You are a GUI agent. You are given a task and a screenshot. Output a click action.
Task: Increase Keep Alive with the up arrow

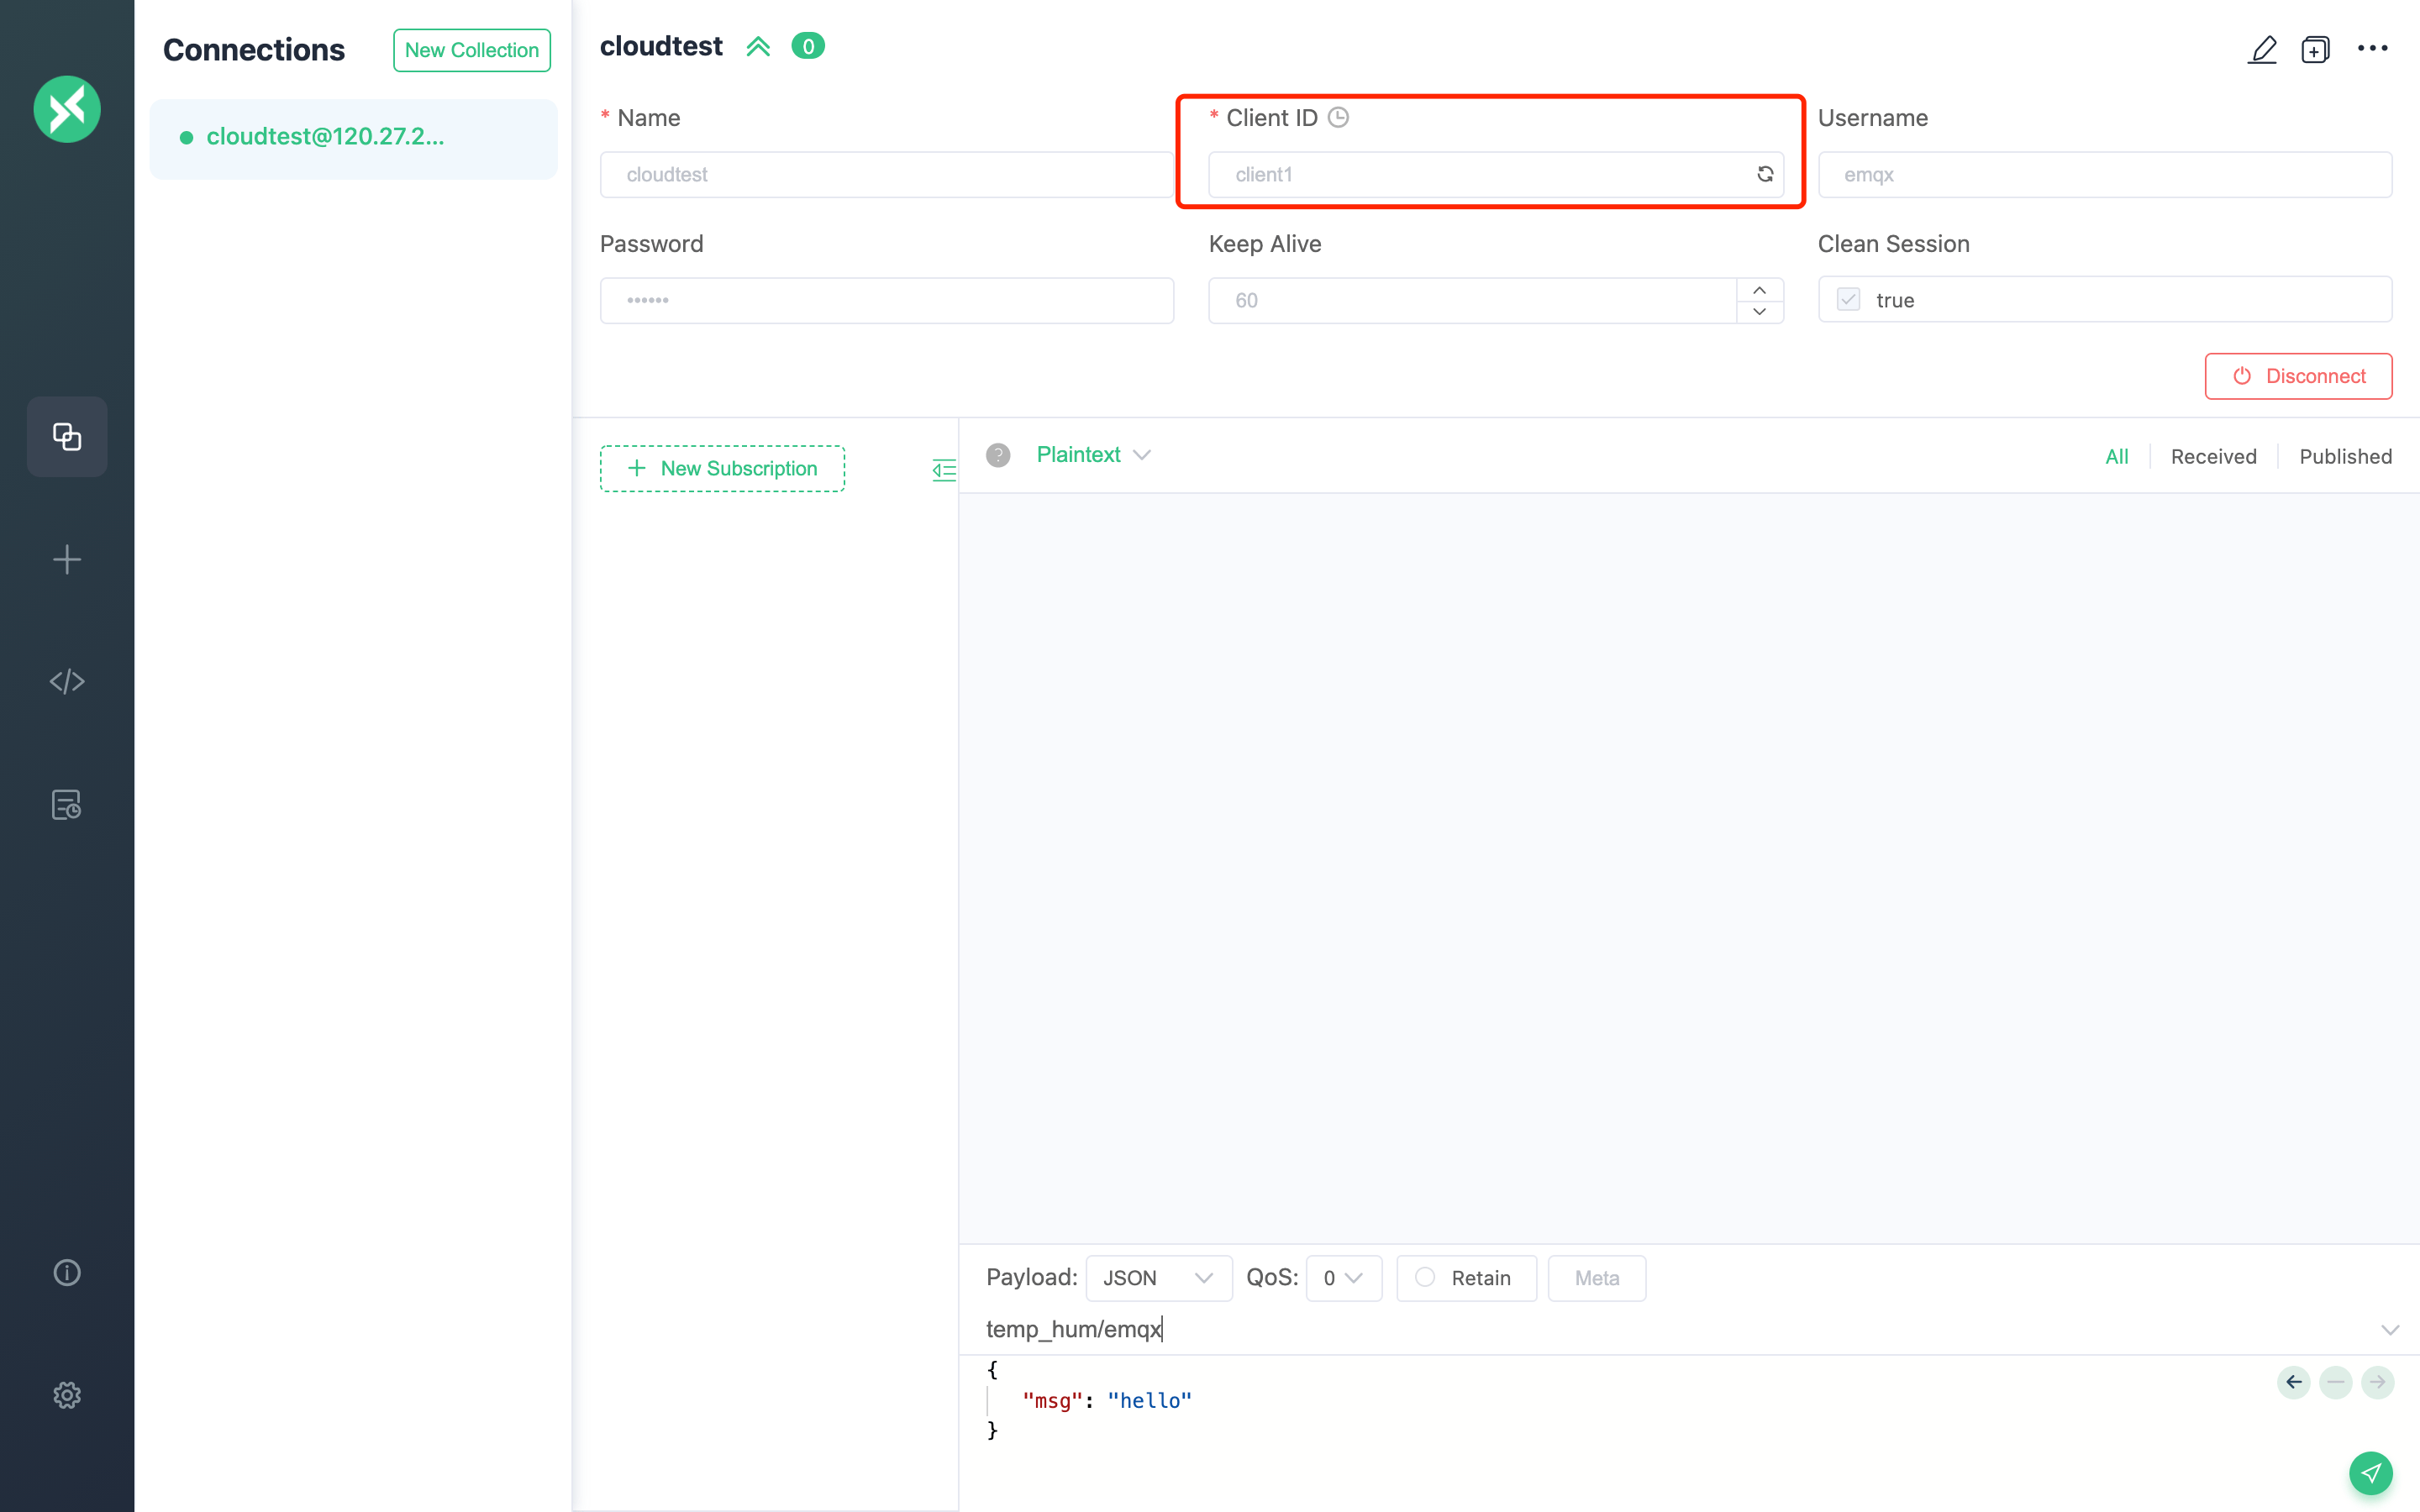click(1759, 289)
